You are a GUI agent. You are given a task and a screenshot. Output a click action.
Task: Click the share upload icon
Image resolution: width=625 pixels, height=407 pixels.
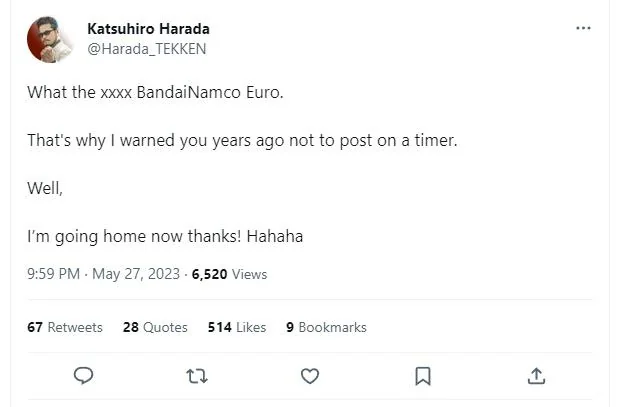(x=536, y=375)
